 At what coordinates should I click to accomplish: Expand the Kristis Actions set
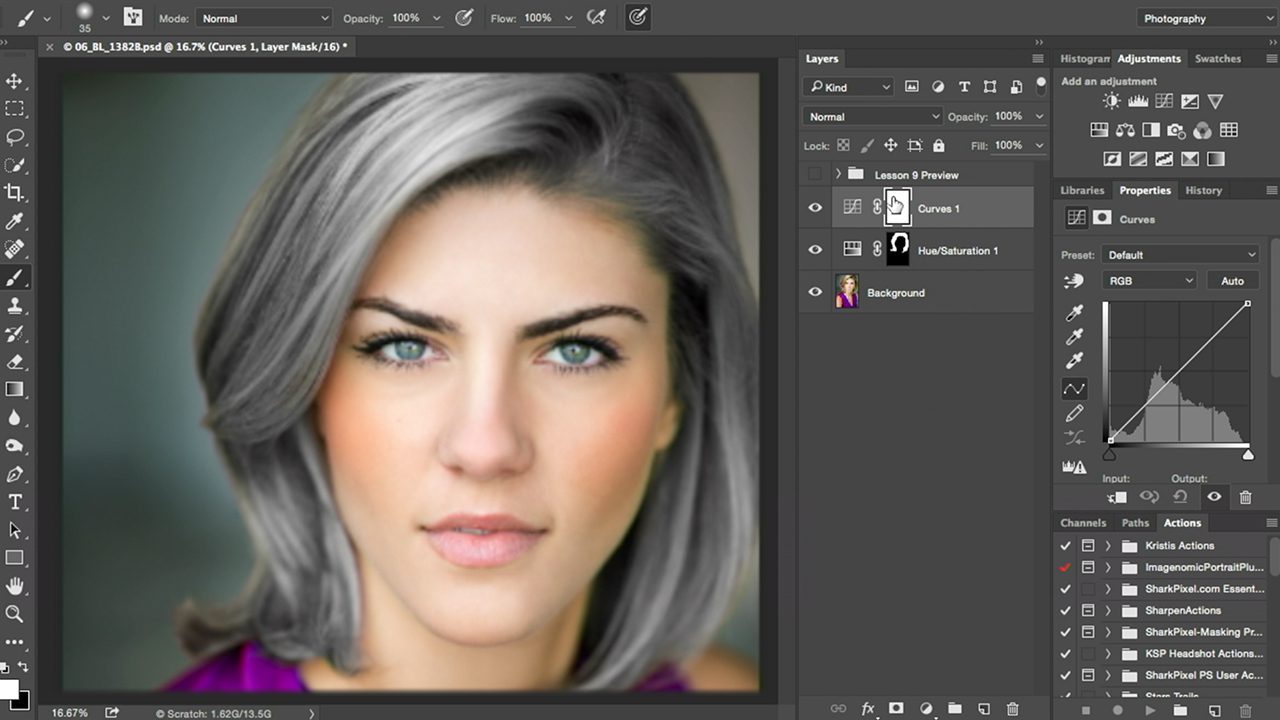click(1108, 546)
